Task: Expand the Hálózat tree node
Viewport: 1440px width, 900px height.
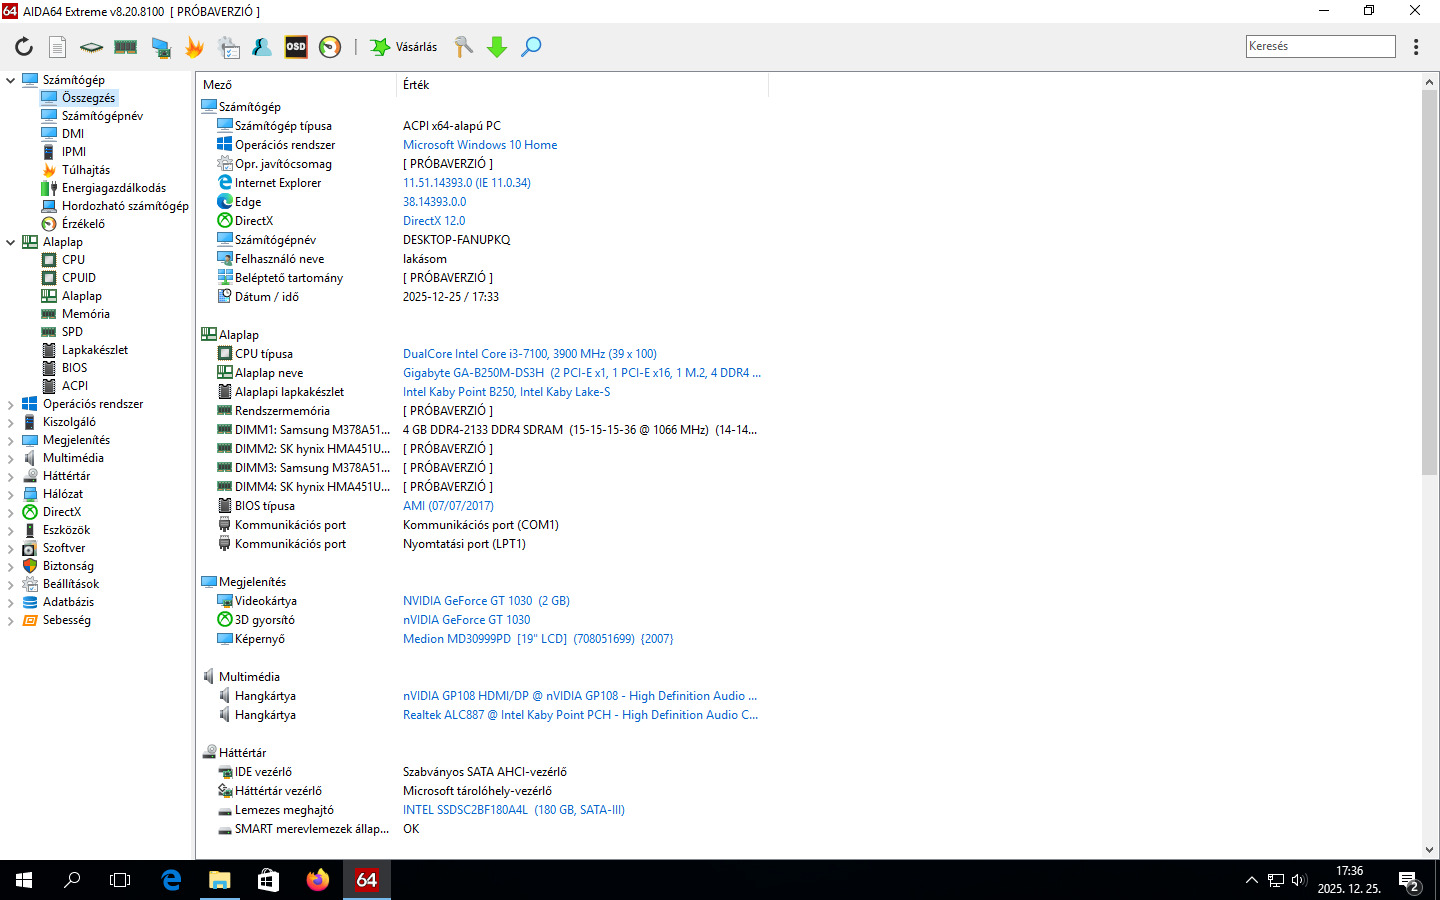Action: point(11,494)
